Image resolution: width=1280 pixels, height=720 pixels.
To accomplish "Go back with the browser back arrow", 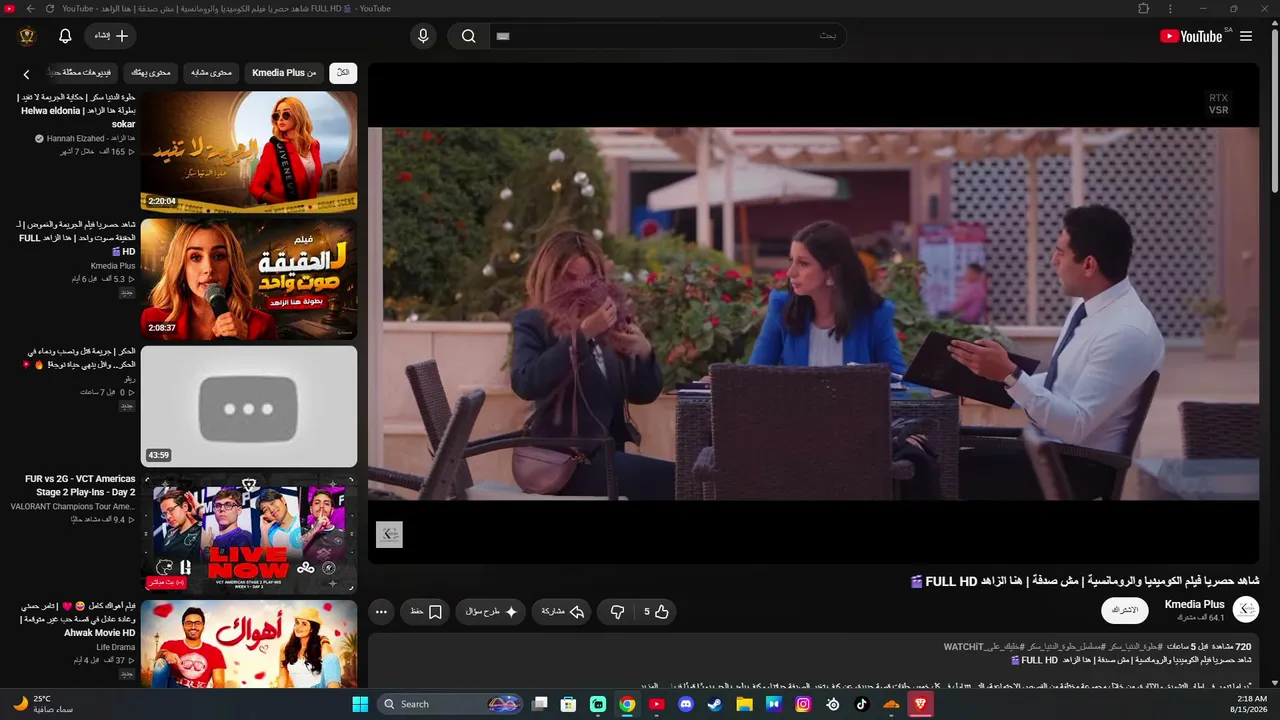I will click(30, 8).
